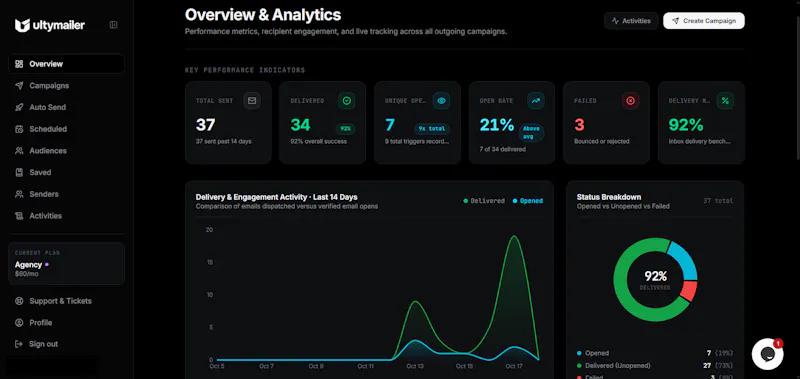
Task: Open Support & Tickets
Action: pos(66,301)
